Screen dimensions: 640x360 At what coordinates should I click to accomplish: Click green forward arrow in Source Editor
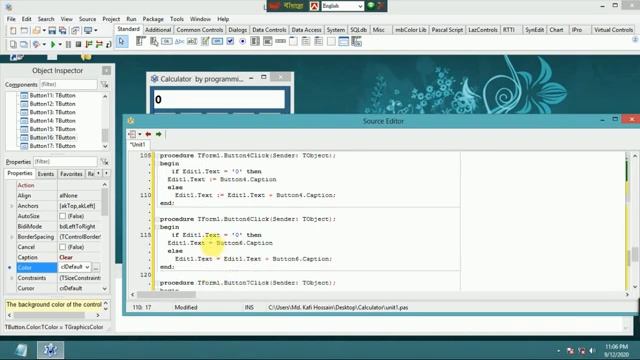pos(159,134)
